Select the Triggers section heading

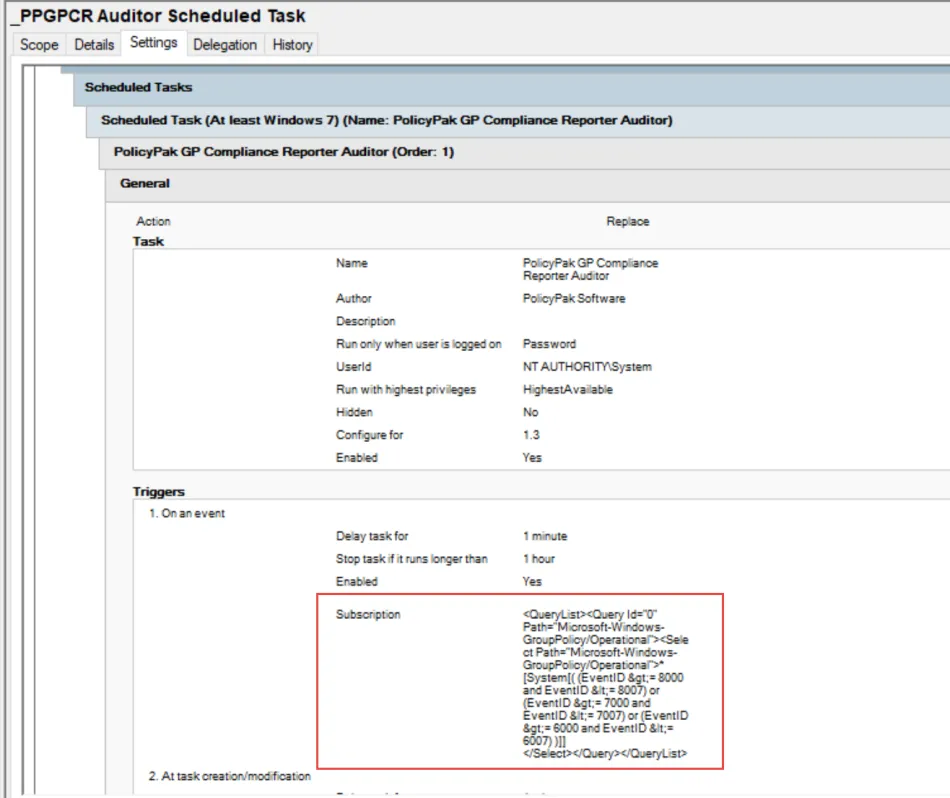tap(159, 491)
